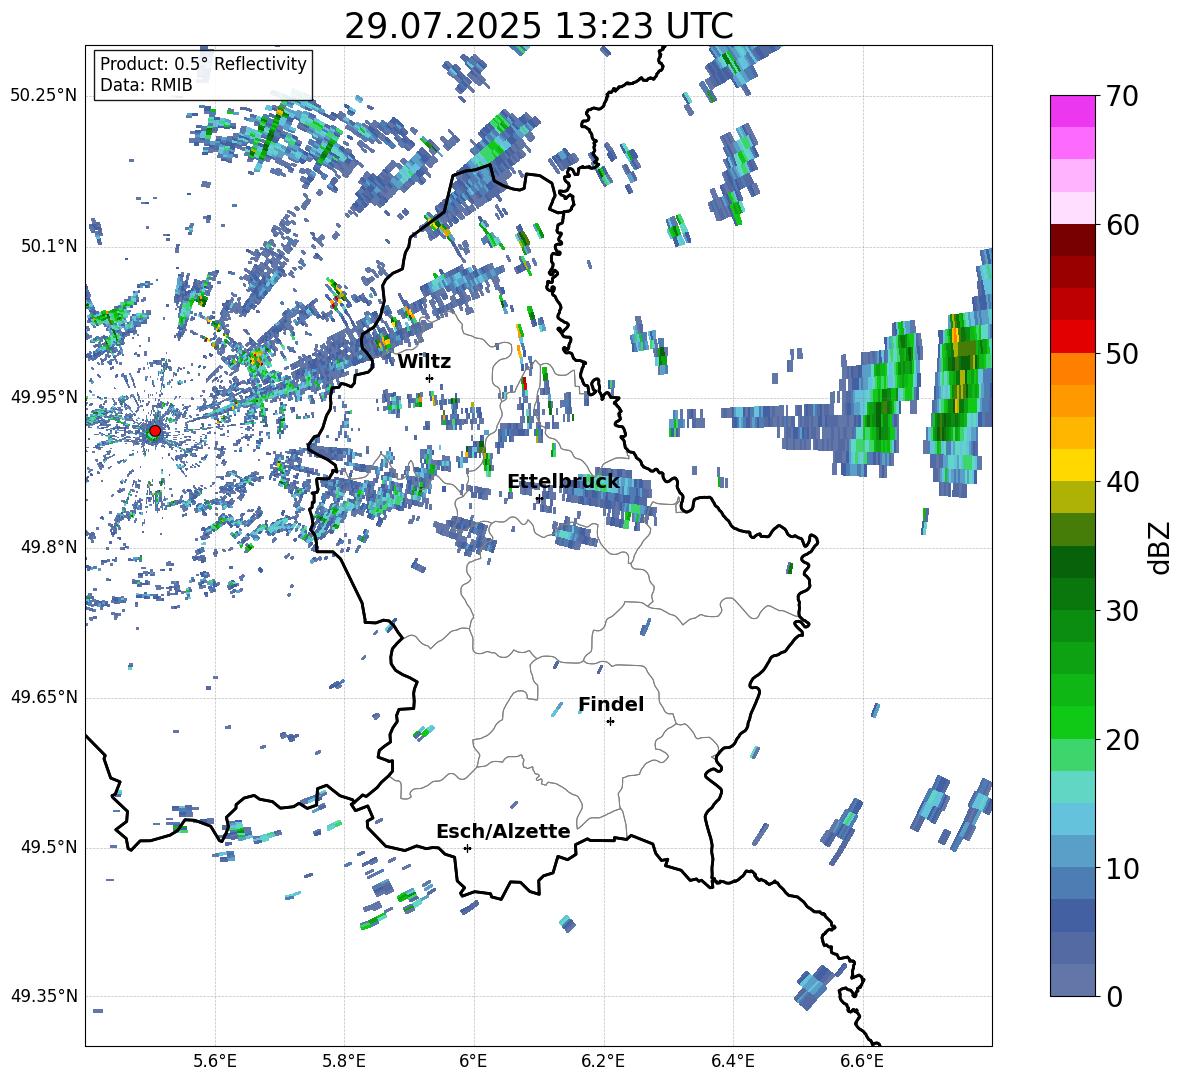Click the 49.8°N latitude label
Screen dimensions: 1184x1081
coord(48,547)
